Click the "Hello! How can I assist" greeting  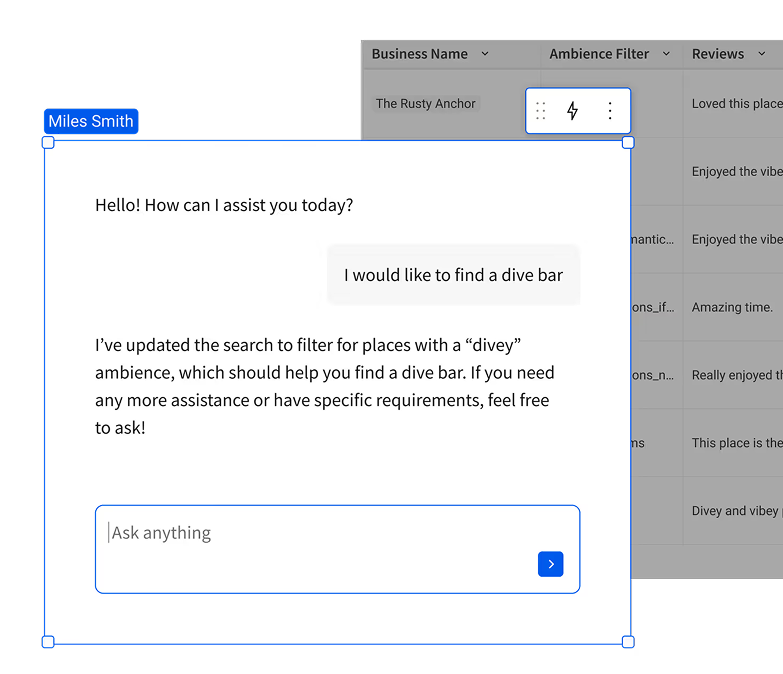point(224,206)
